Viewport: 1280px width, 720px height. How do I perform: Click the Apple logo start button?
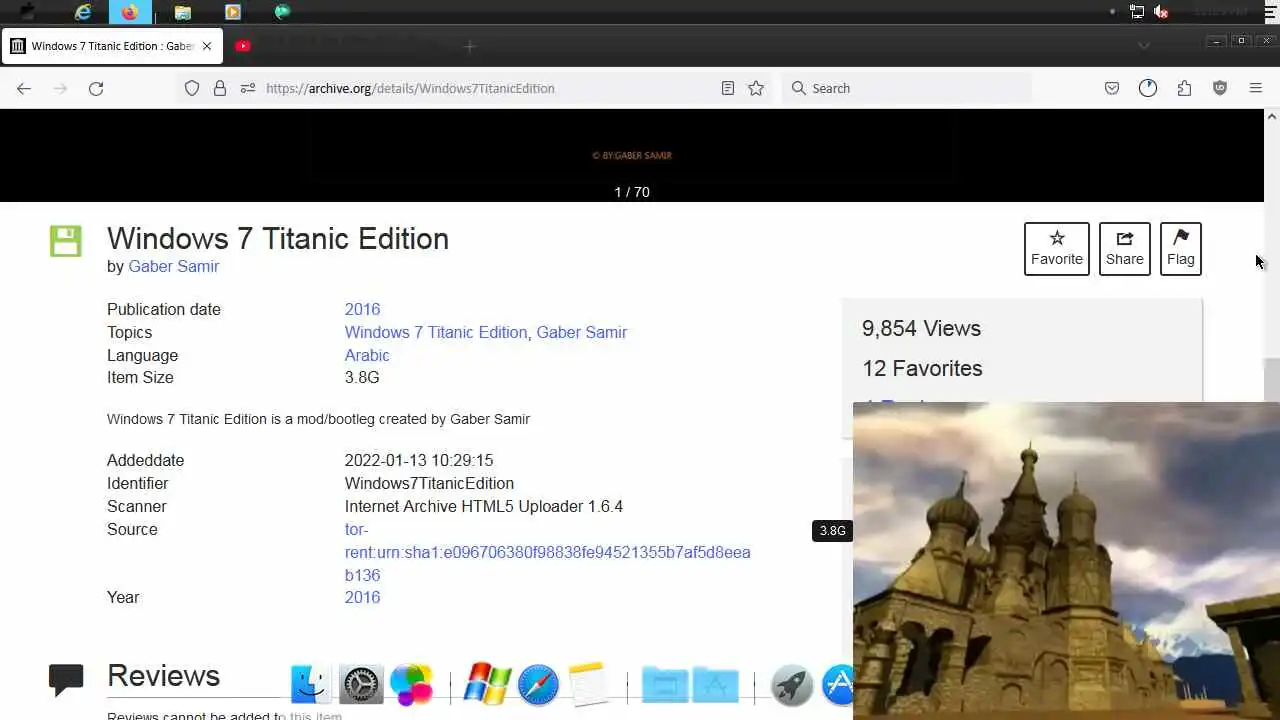[27, 12]
